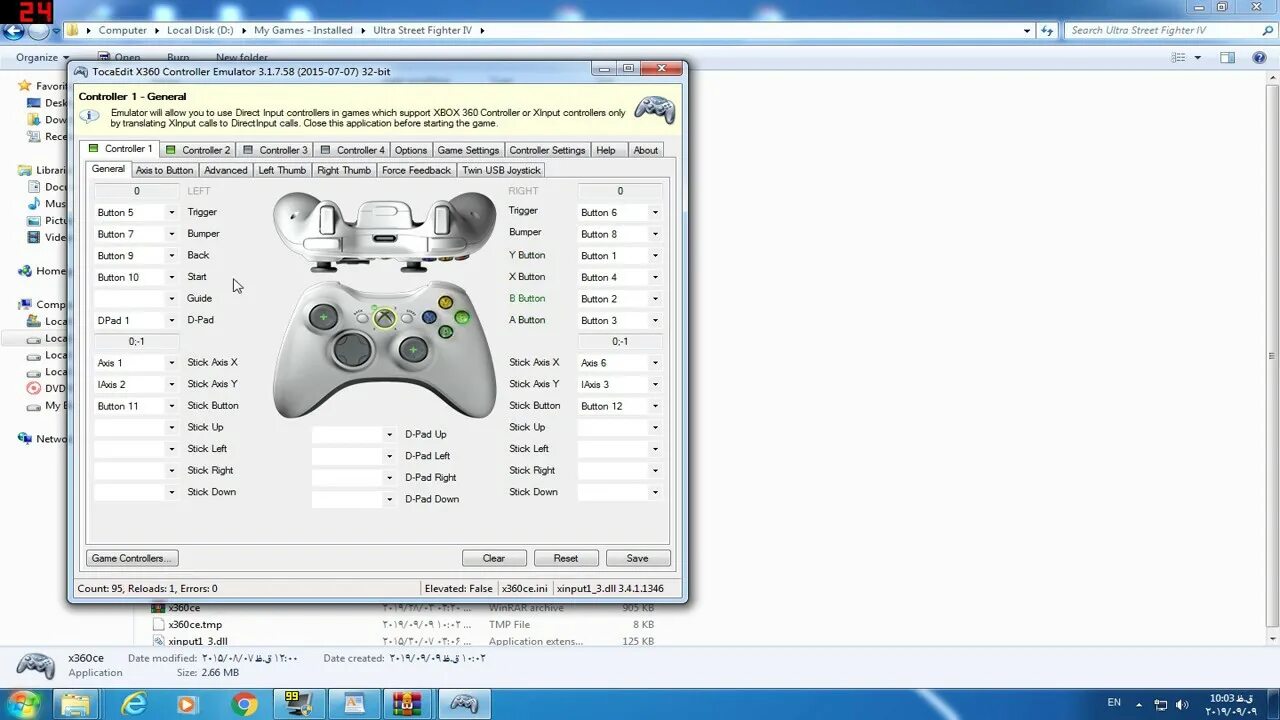Open the Controller Settings tab
Screen dimensions: 1280x720
point(547,150)
